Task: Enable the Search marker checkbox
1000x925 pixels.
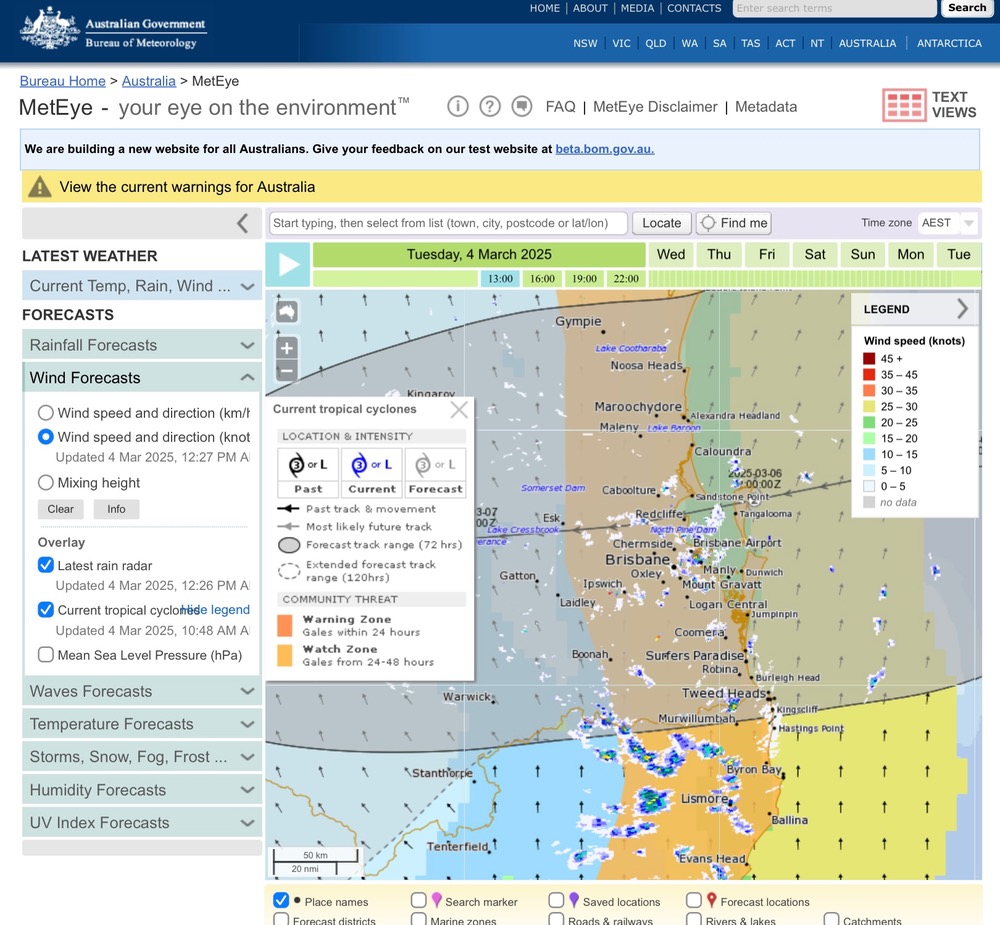Action: 418,901
